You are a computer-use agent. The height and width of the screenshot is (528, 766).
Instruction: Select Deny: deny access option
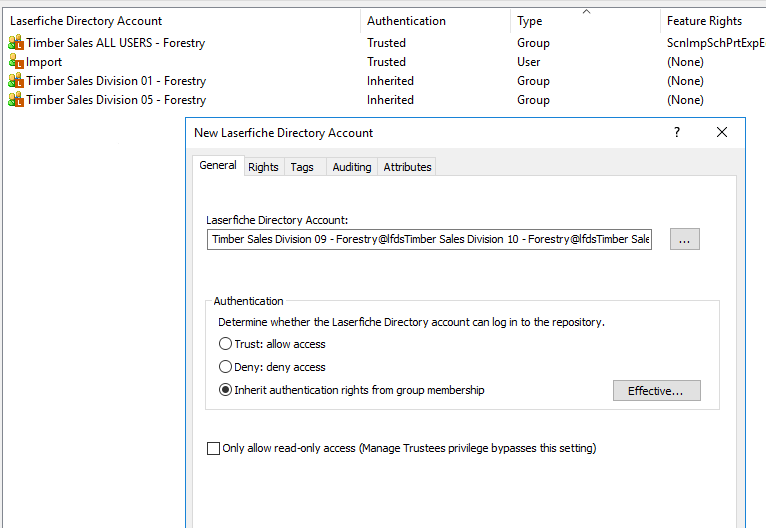[225, 367]
